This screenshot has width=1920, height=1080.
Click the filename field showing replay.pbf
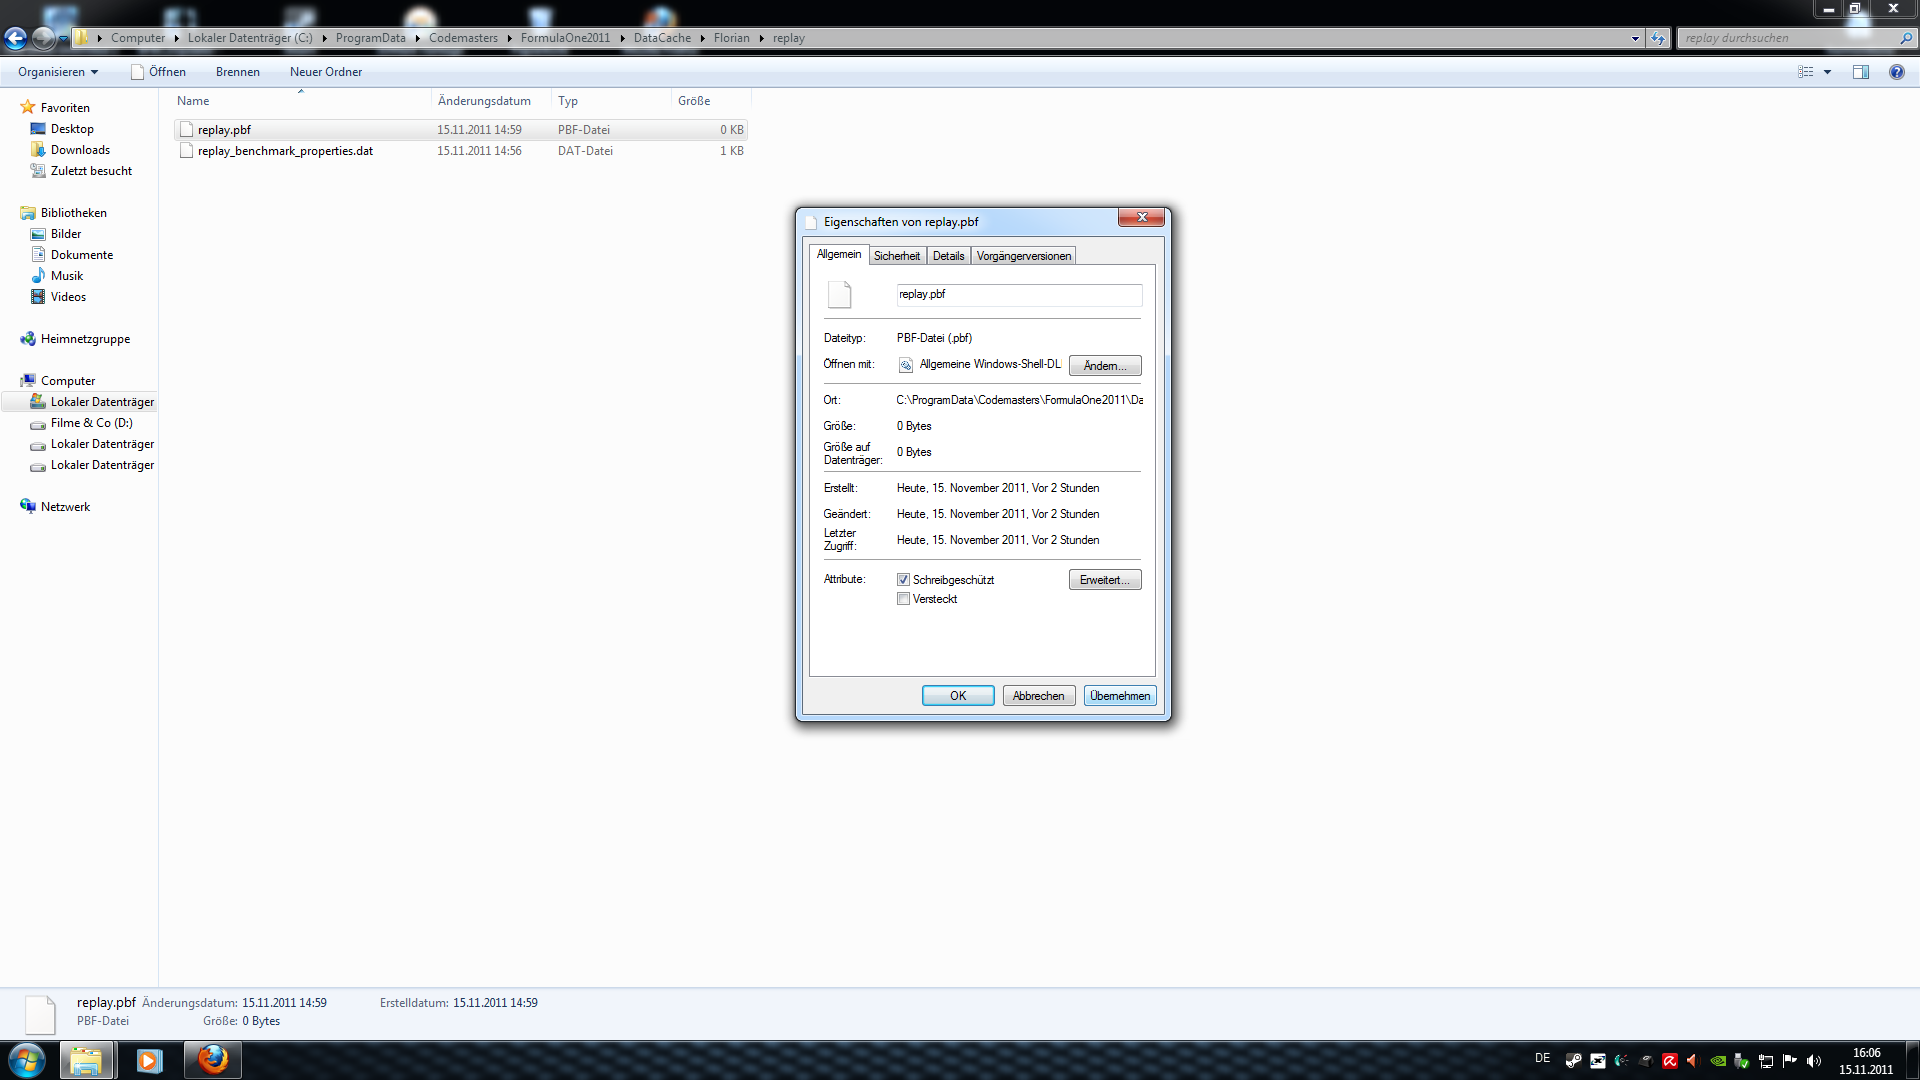1018,295
